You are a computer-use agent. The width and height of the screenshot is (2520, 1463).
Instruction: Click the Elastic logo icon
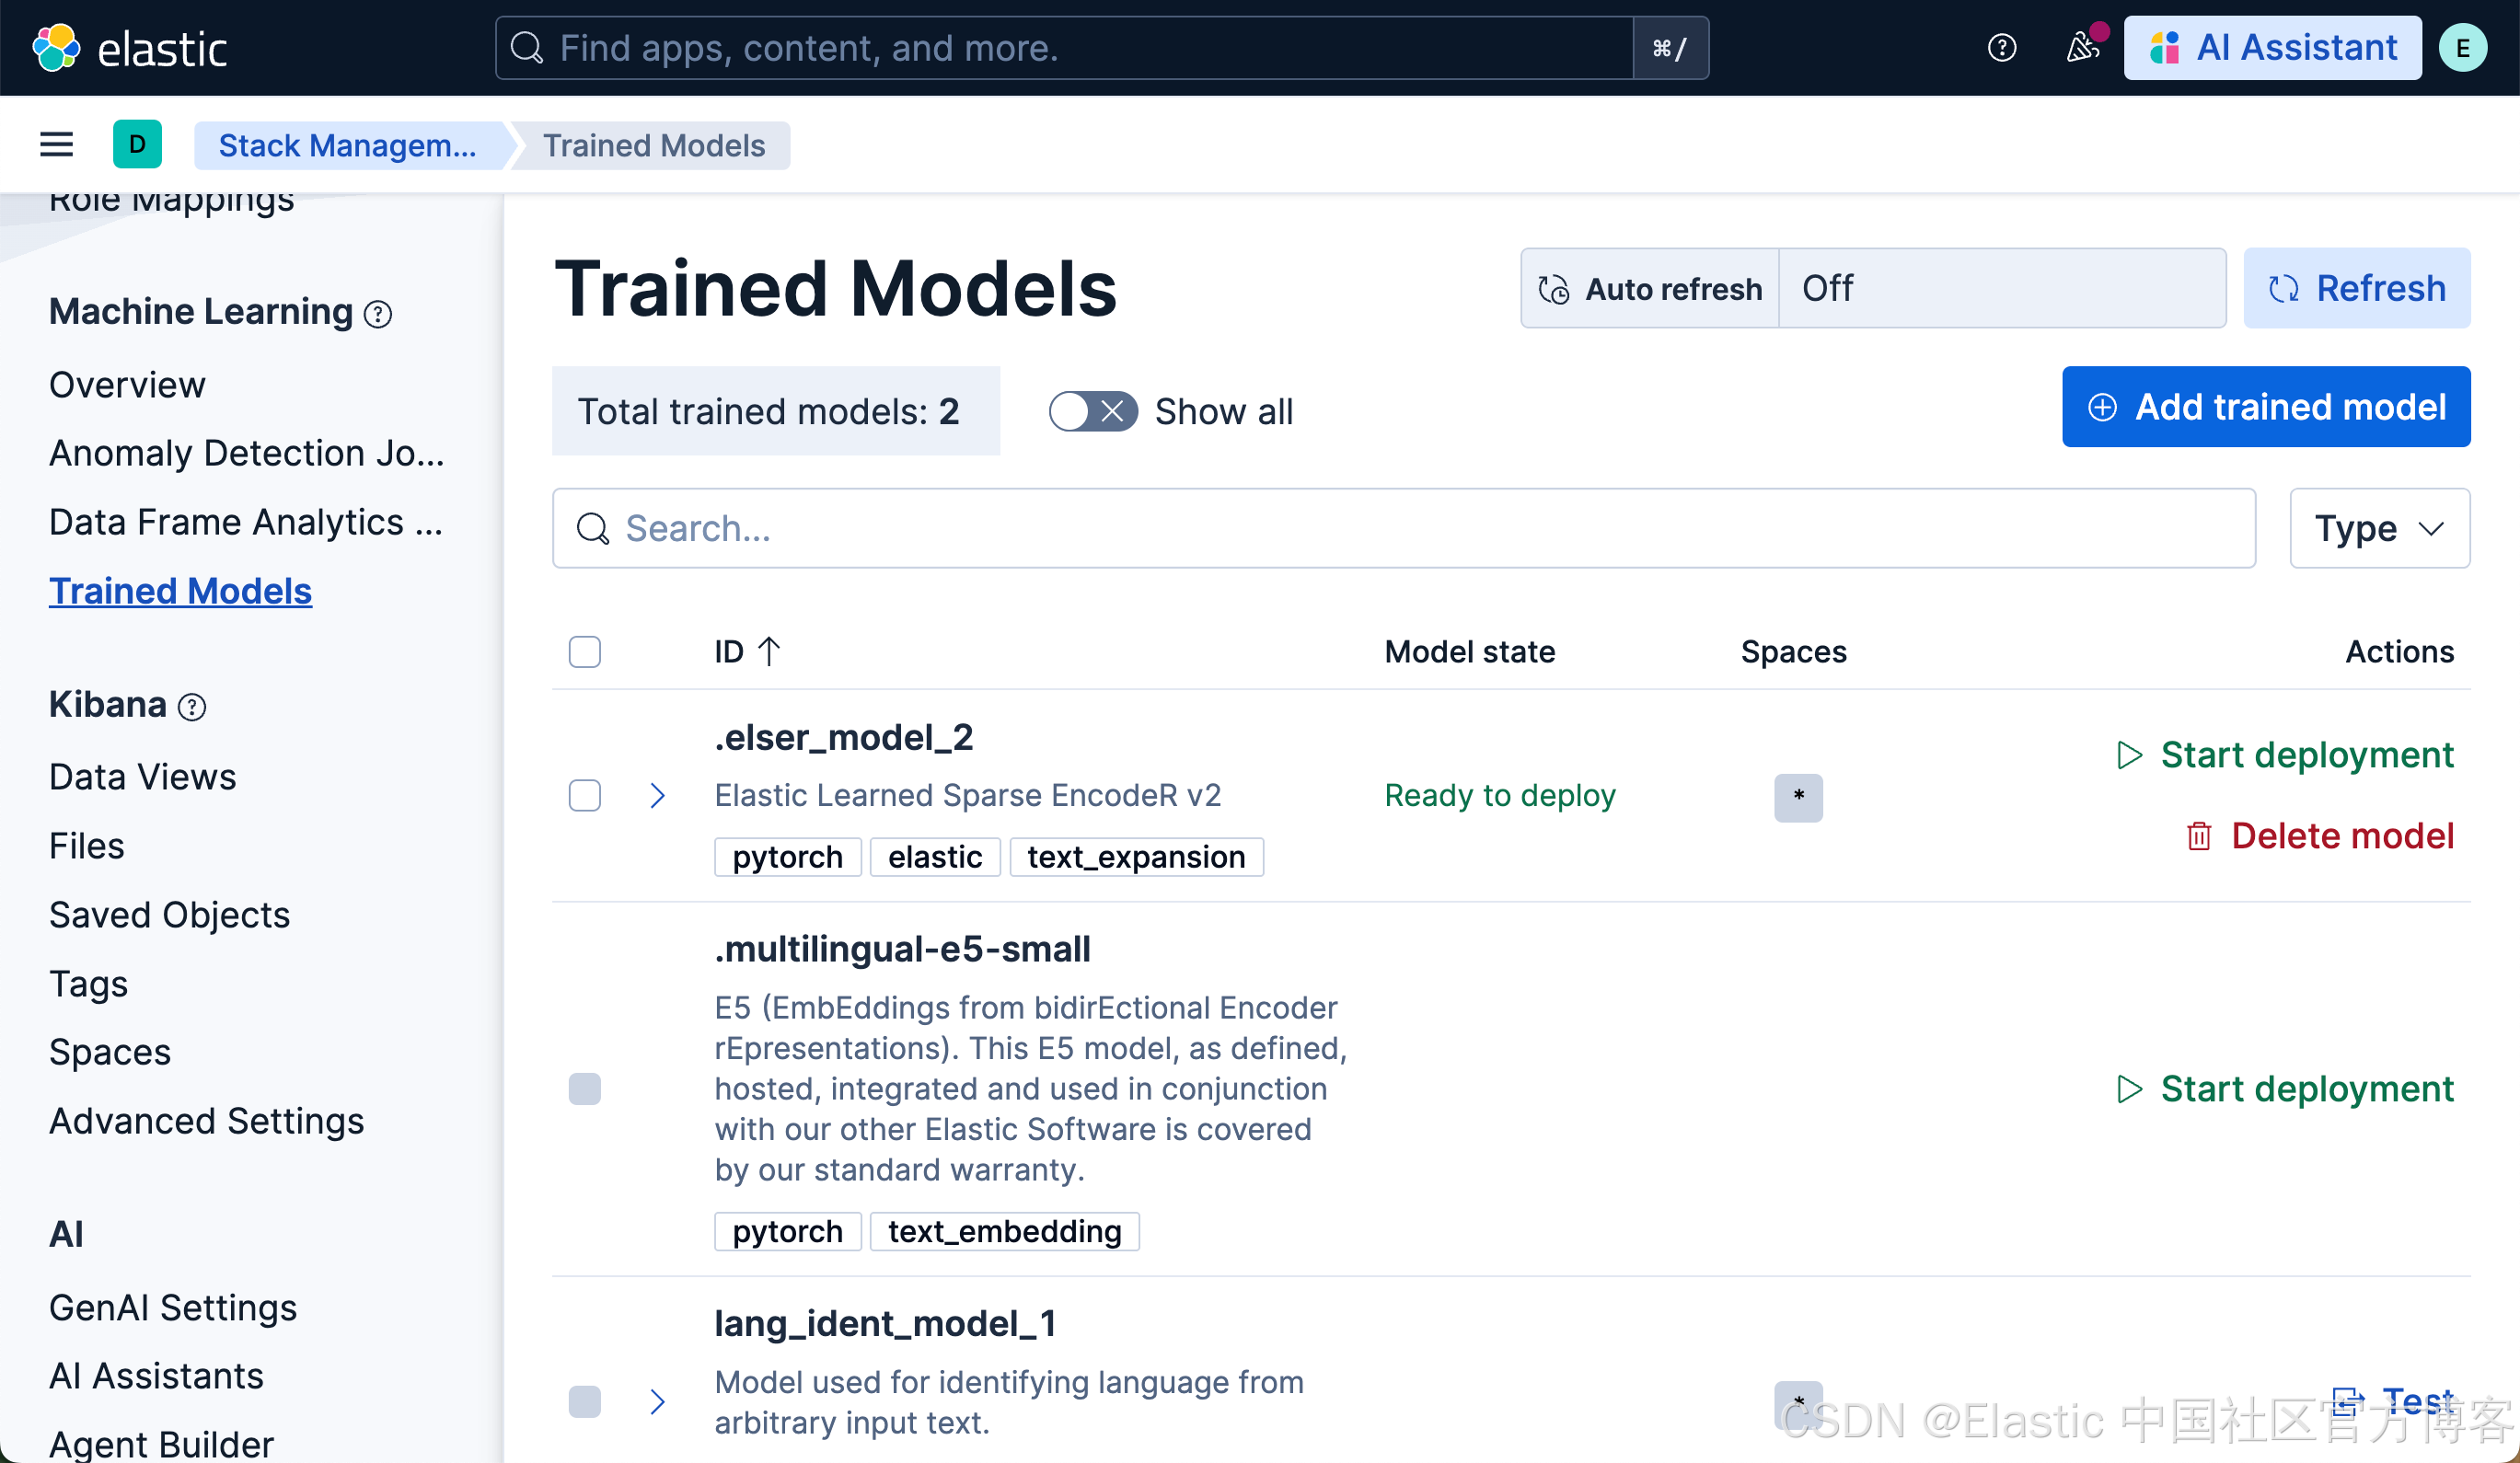(56, 47)
